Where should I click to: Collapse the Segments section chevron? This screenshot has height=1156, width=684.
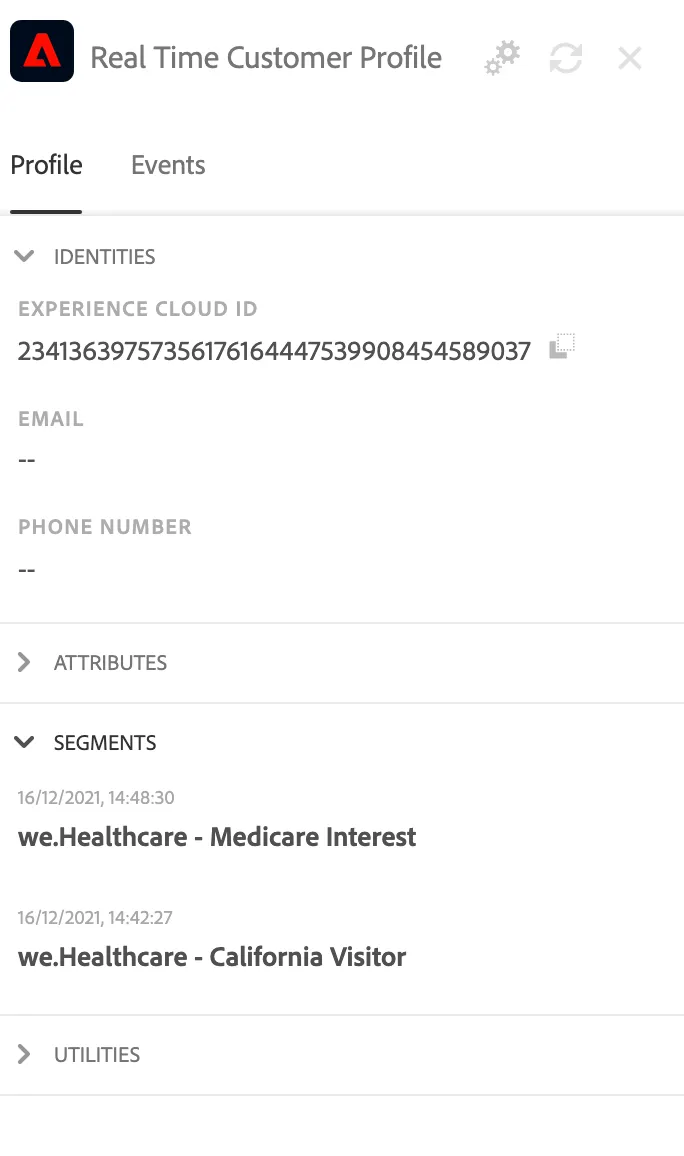pos(24,742)
